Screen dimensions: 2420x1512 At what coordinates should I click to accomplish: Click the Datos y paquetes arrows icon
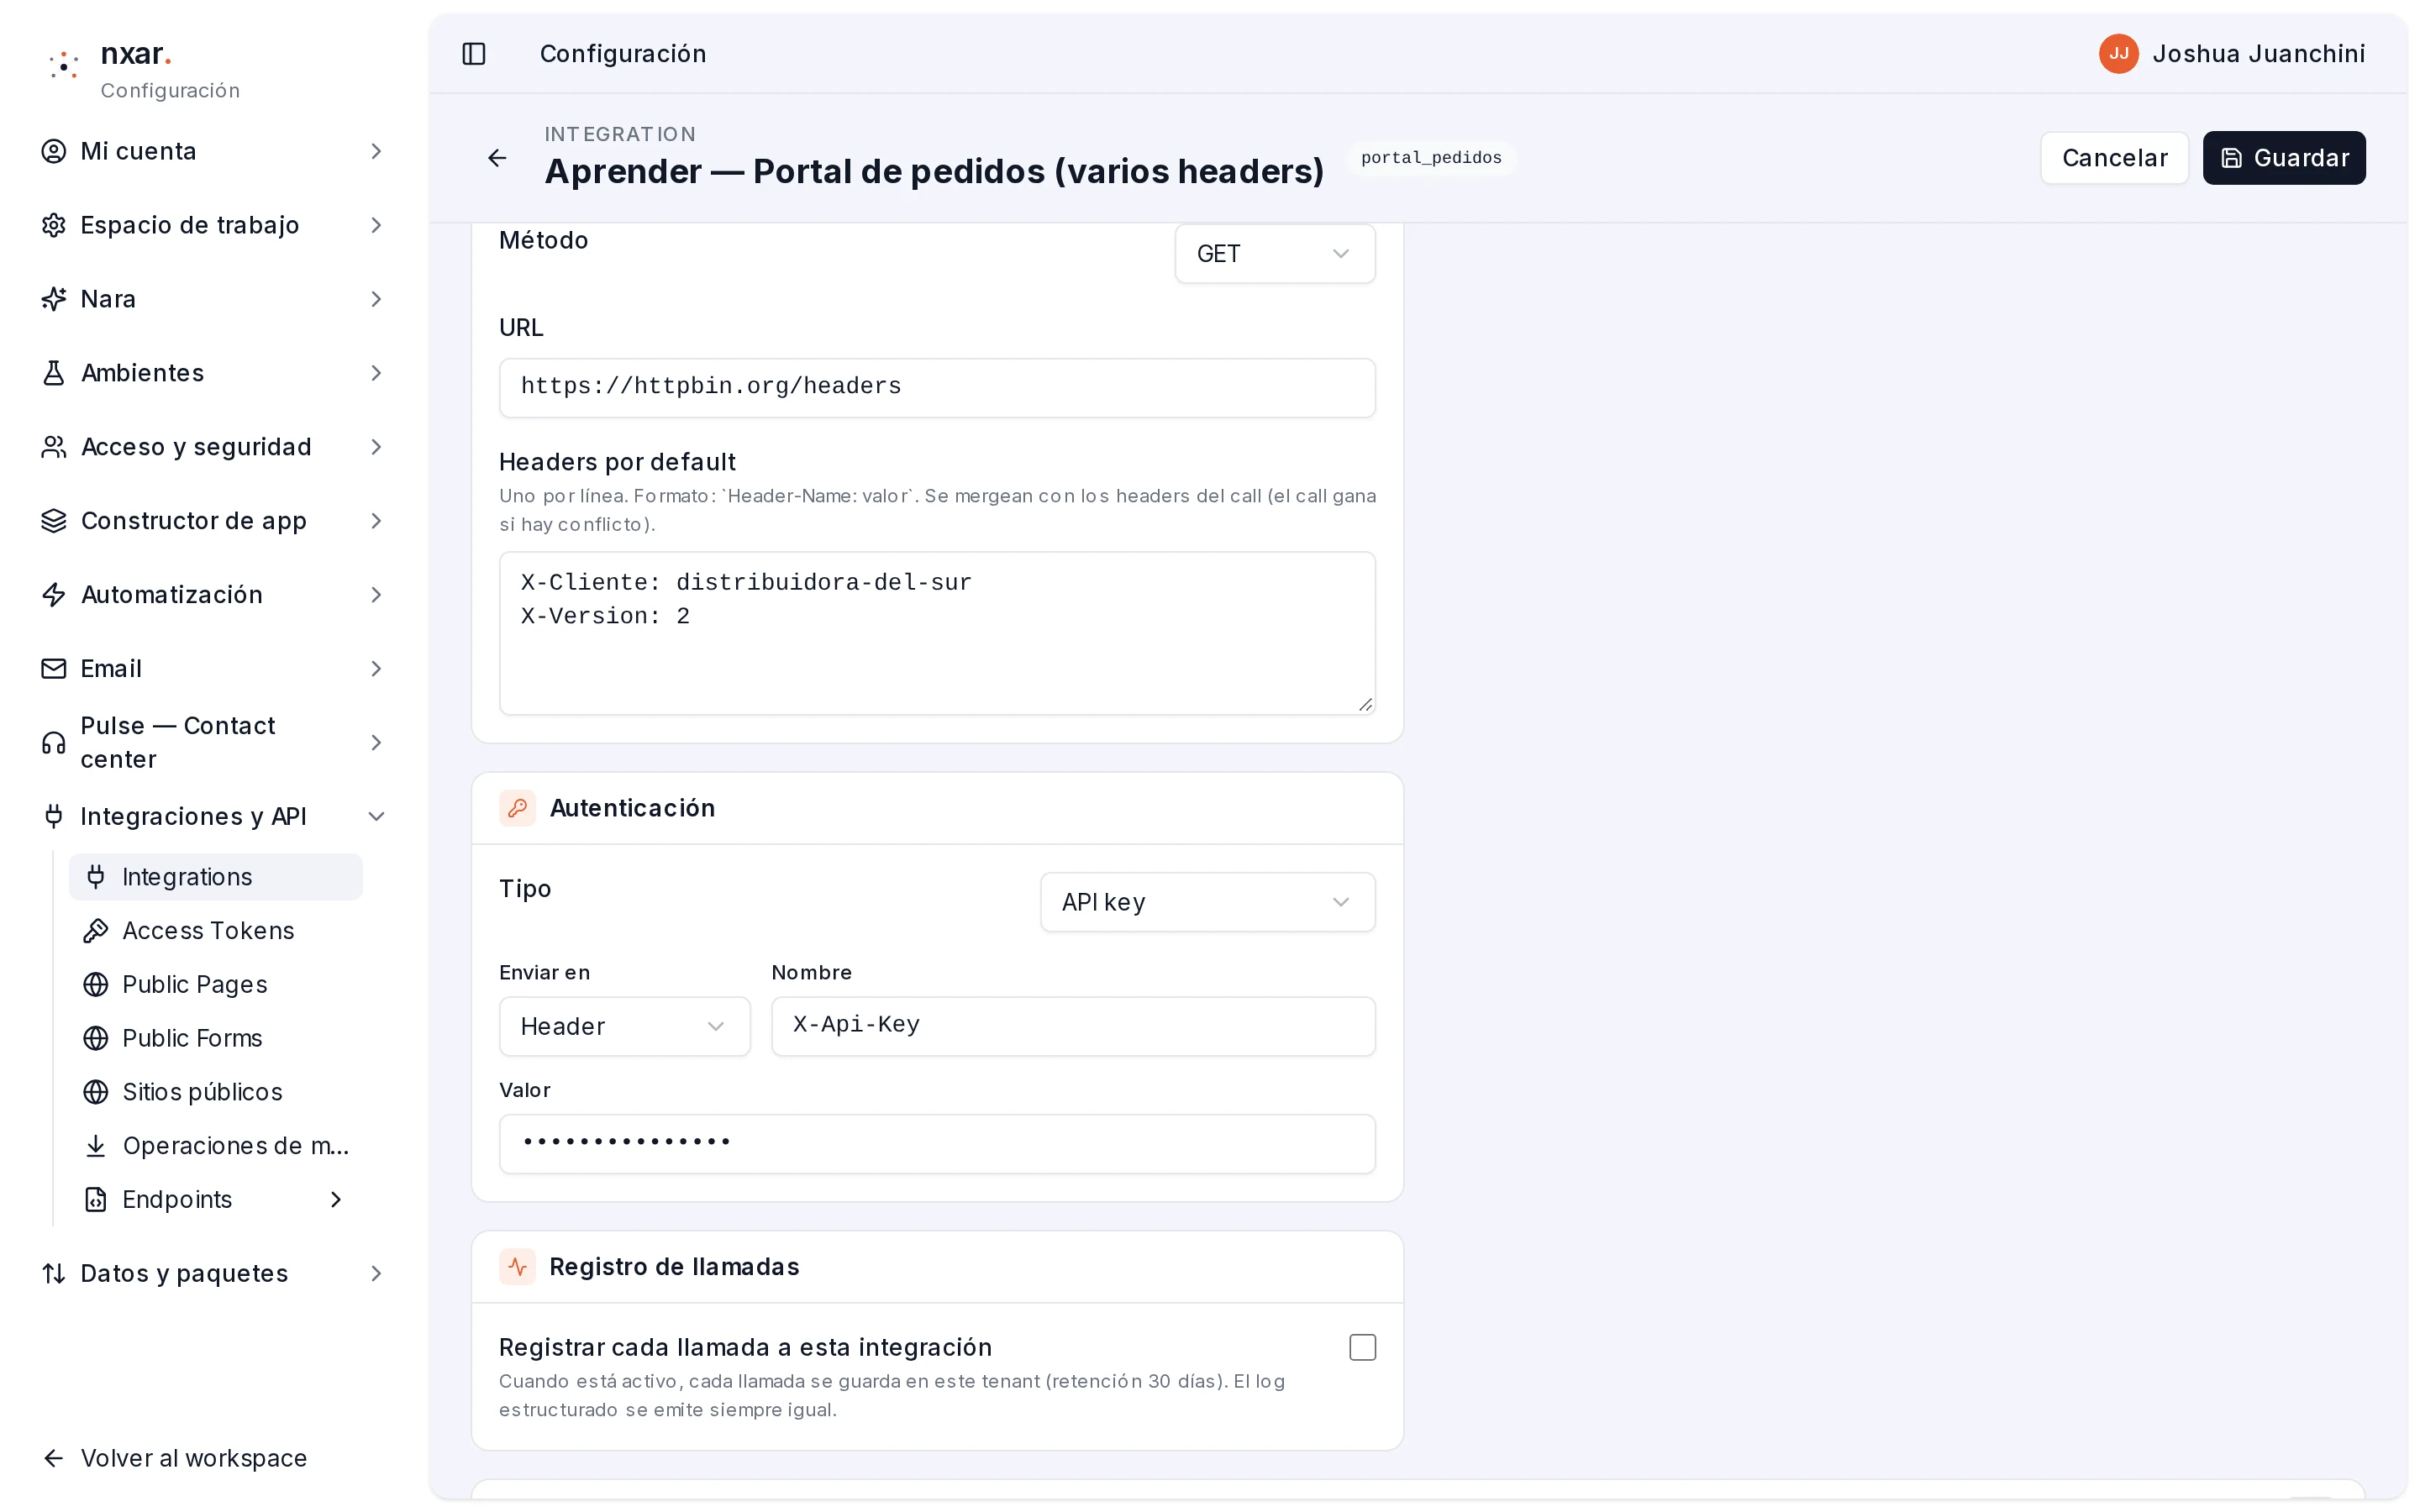coord(54,1274)
